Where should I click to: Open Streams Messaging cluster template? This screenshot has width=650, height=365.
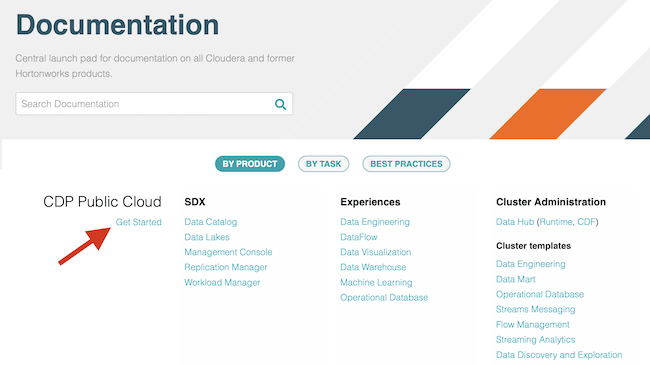pyautogui.click(x=536, y=309)
